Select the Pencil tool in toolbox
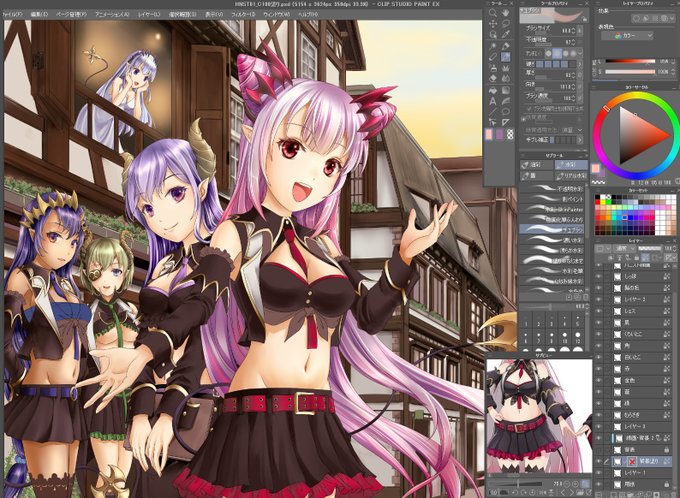This screenshot has height=498, width=680. (493, 57)
